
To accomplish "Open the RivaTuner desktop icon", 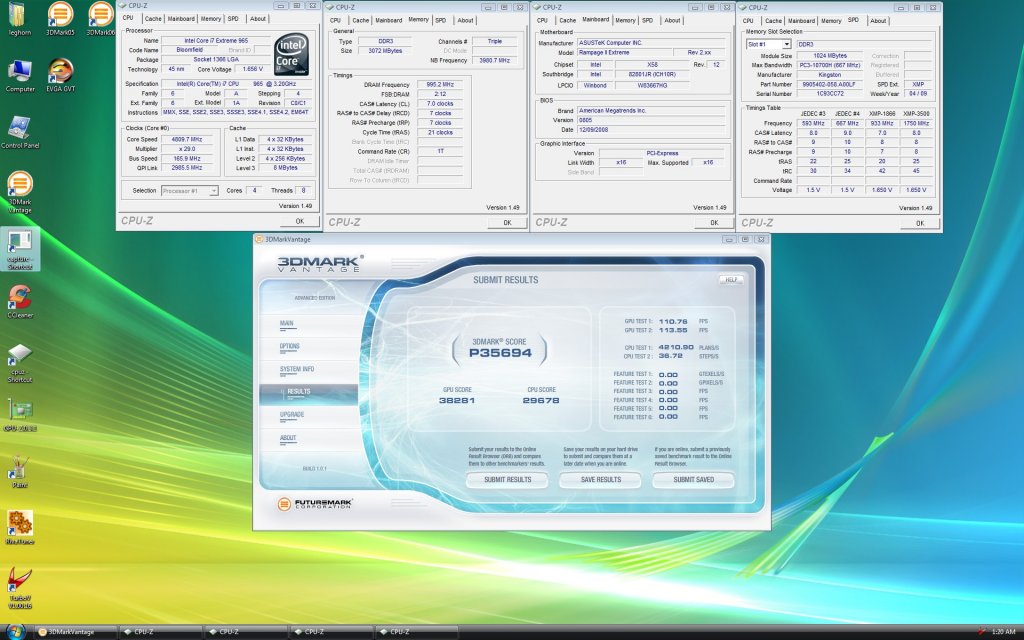I will coord(20,528).
